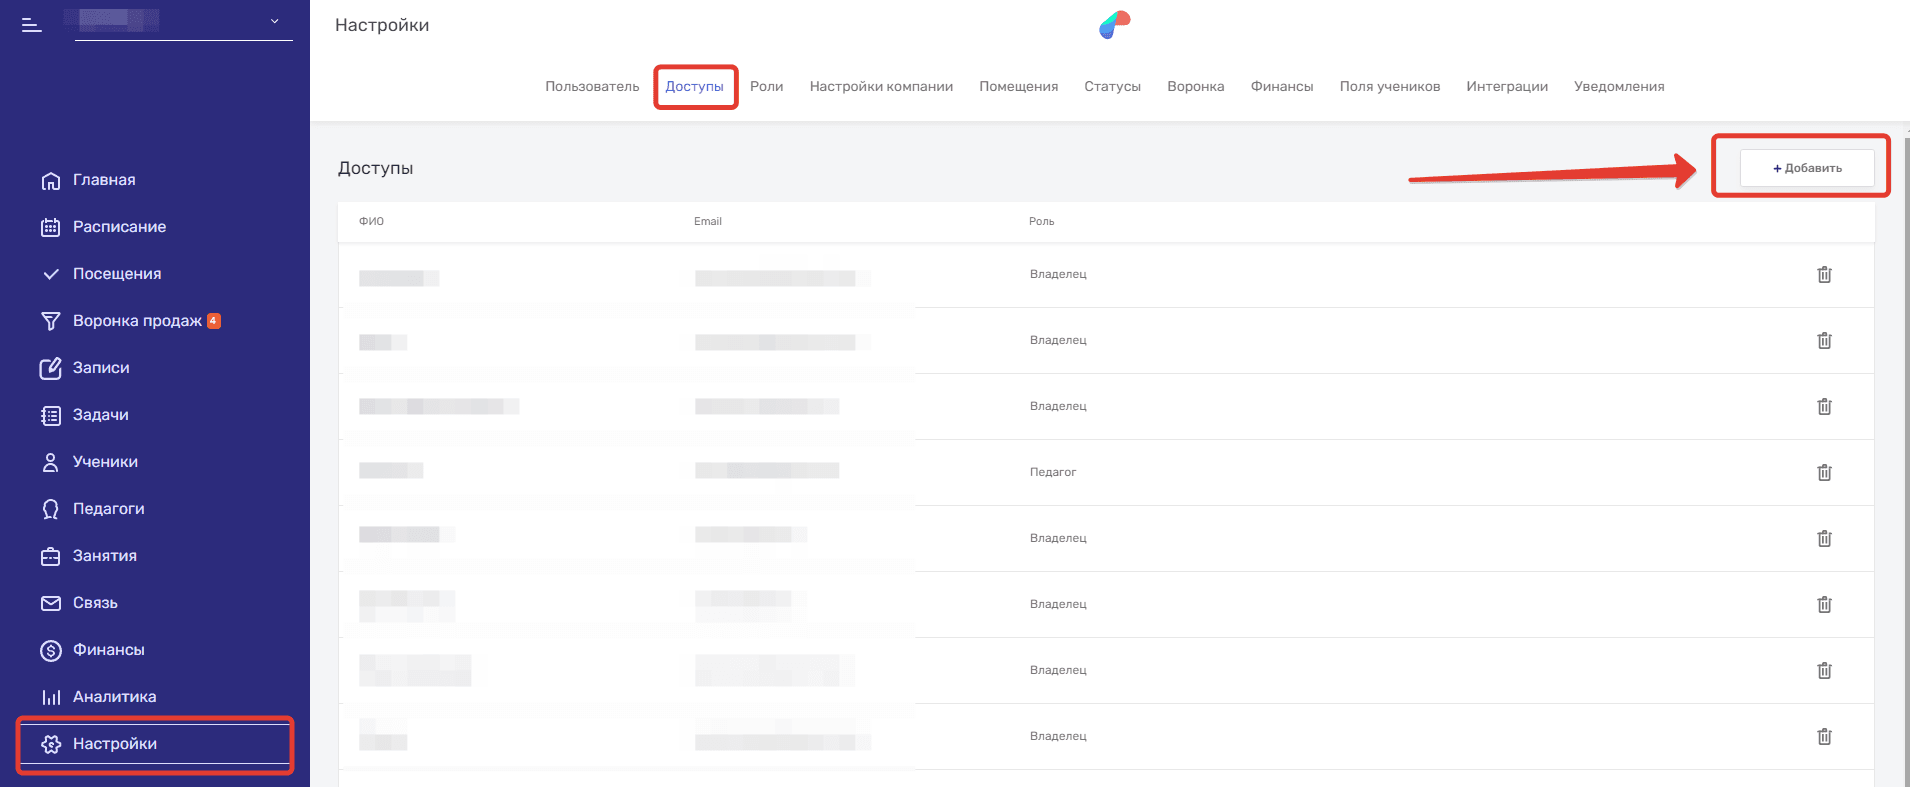The height and width of the screenshot is (787, 1910).
Task: Open the Интеграции tab
Action: pyautogui.click(x=1506, y=87)
